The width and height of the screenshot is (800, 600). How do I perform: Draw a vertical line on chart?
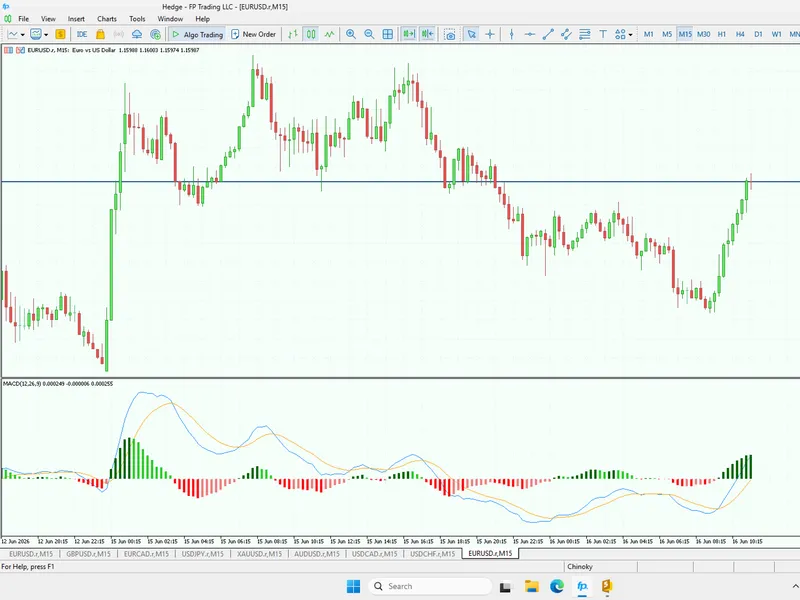pos(511,34)
